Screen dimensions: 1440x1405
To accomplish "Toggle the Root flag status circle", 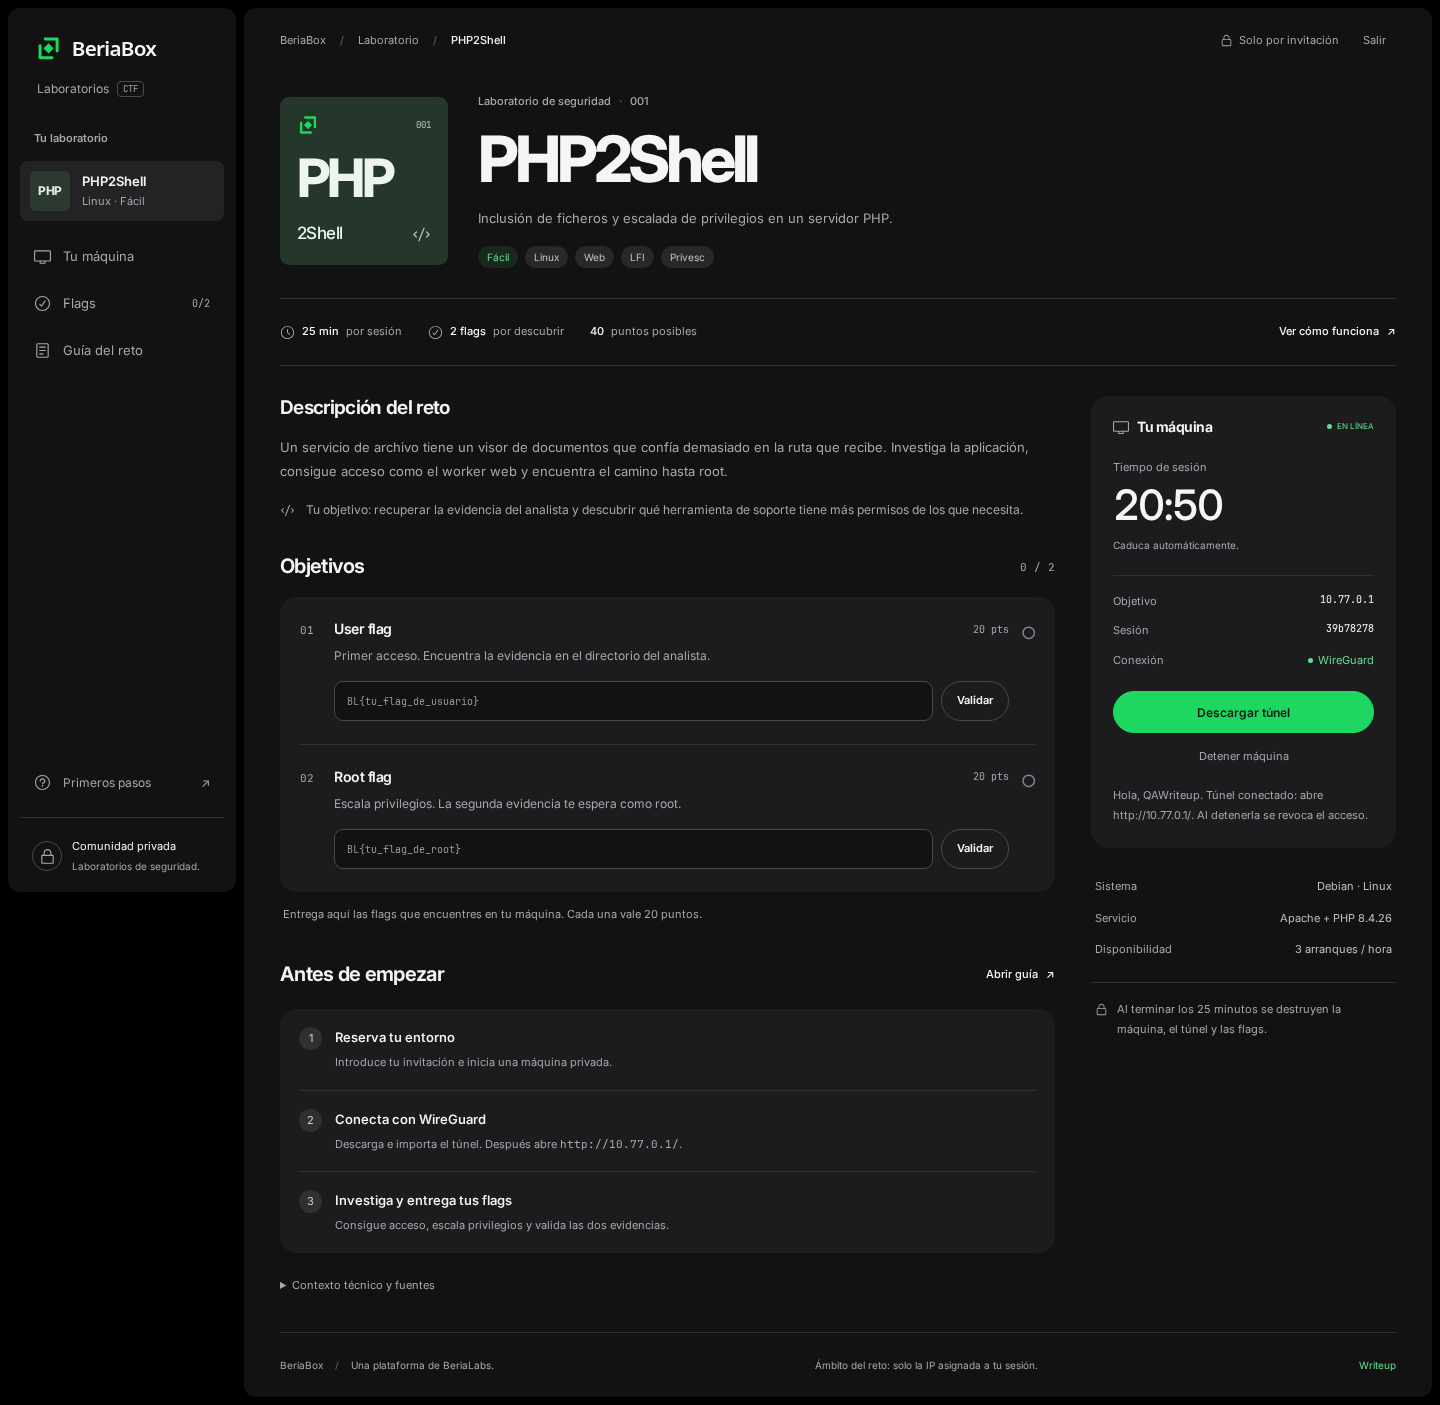I will (1028, 781).
